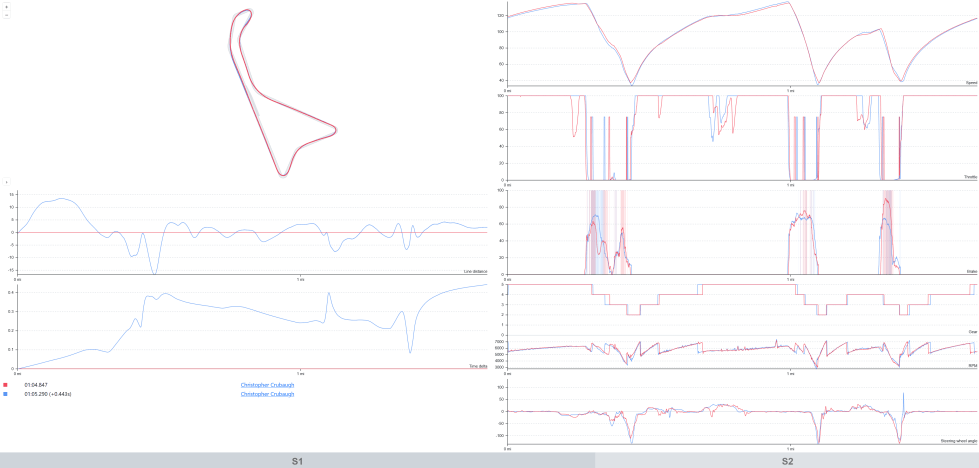This screenshot has width=979, height=468.
Task: Click inside the RPM chart
Action: 742,353
